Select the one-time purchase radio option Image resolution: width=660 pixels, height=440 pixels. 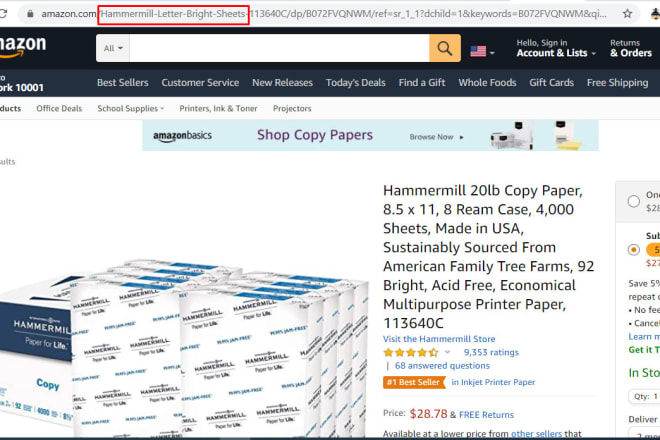pos(633,201)
